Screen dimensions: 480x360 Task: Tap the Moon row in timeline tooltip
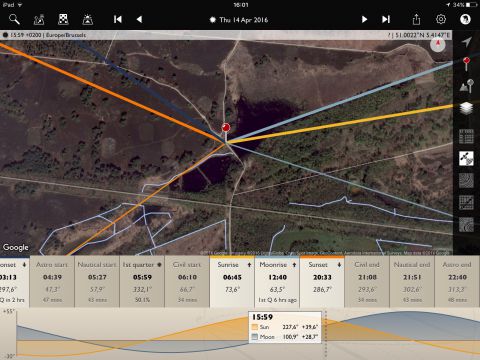[285, 337]
